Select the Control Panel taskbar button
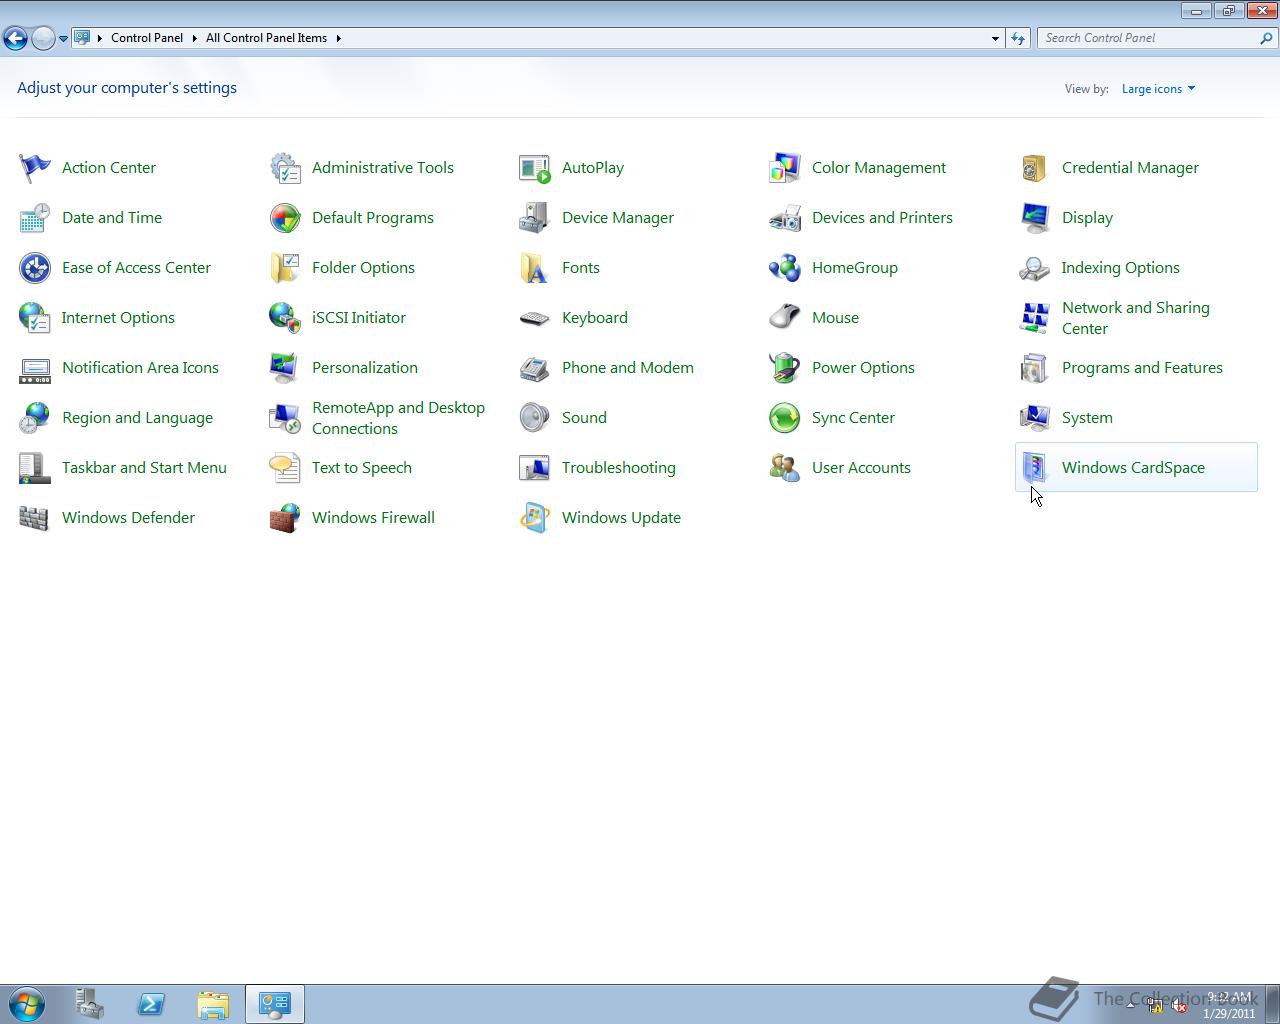 [x=275, y=1004]
